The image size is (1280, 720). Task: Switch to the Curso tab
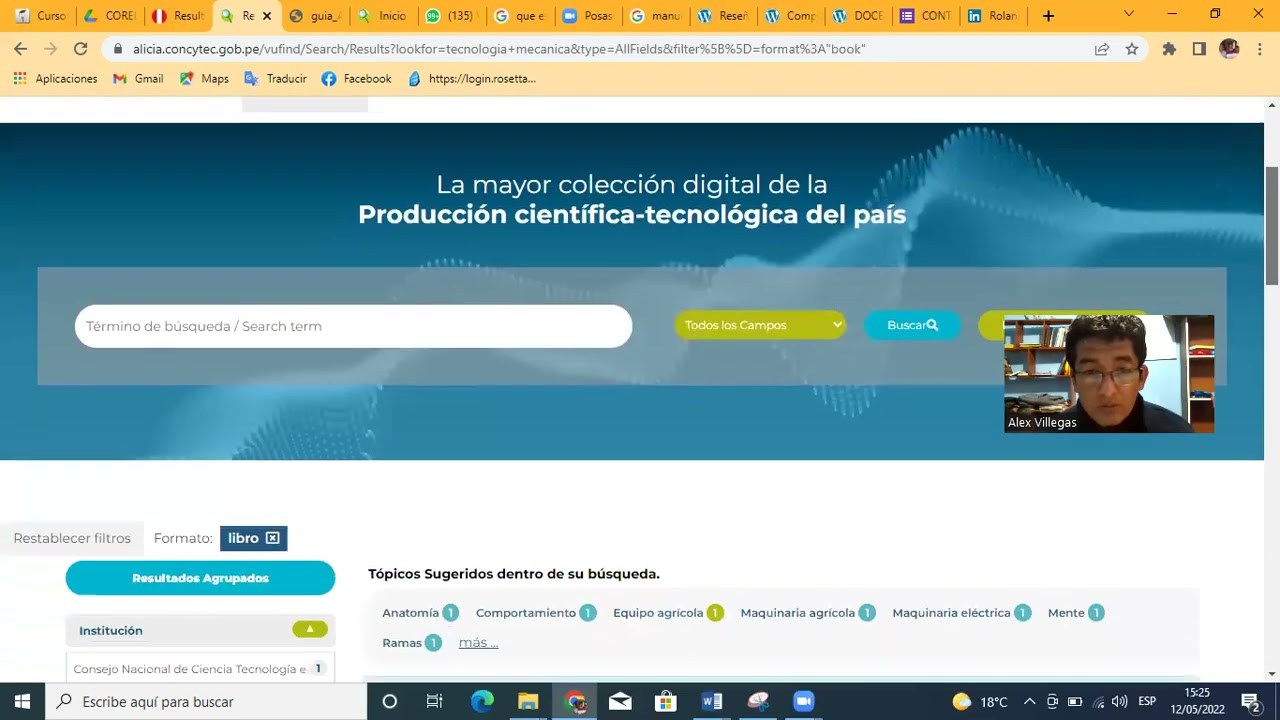tap(40, 16)
